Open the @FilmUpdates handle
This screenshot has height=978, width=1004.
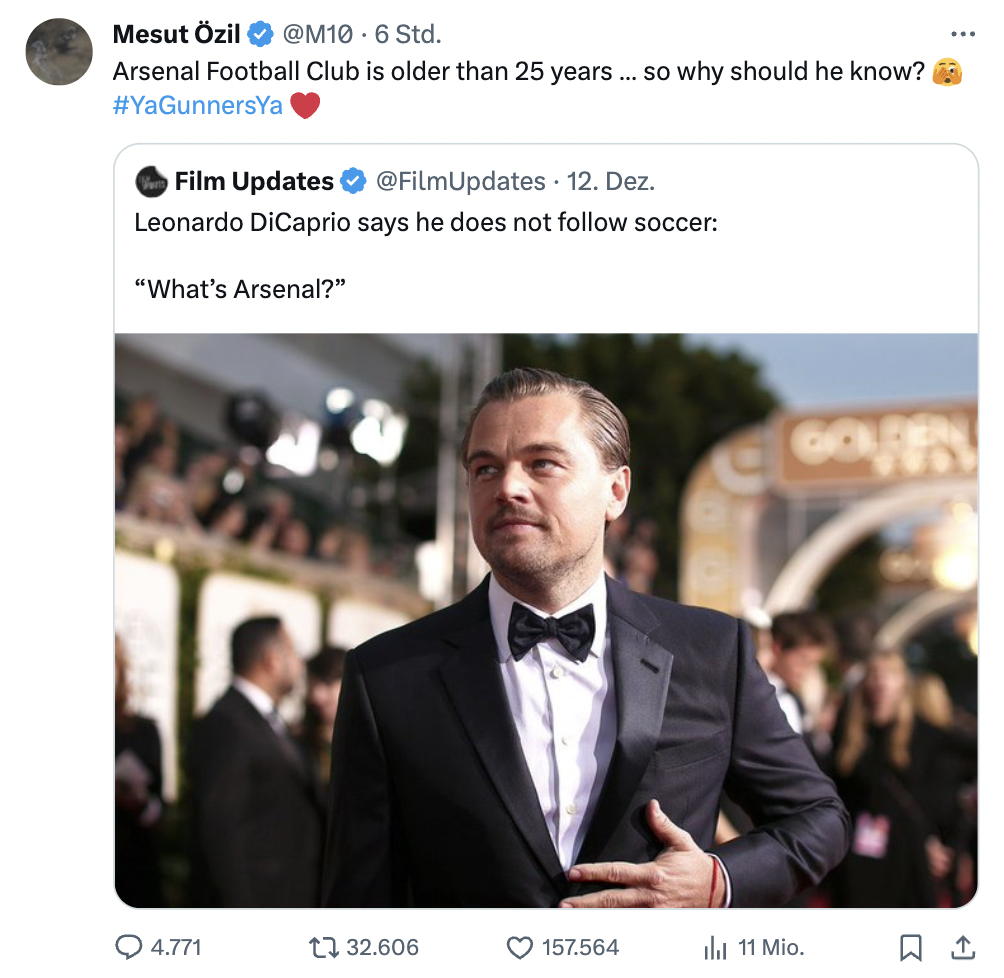[460, 181]
